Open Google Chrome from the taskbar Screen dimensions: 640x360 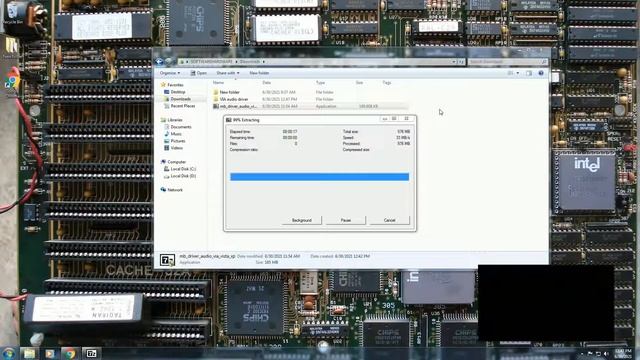click(x=70, y=353)
